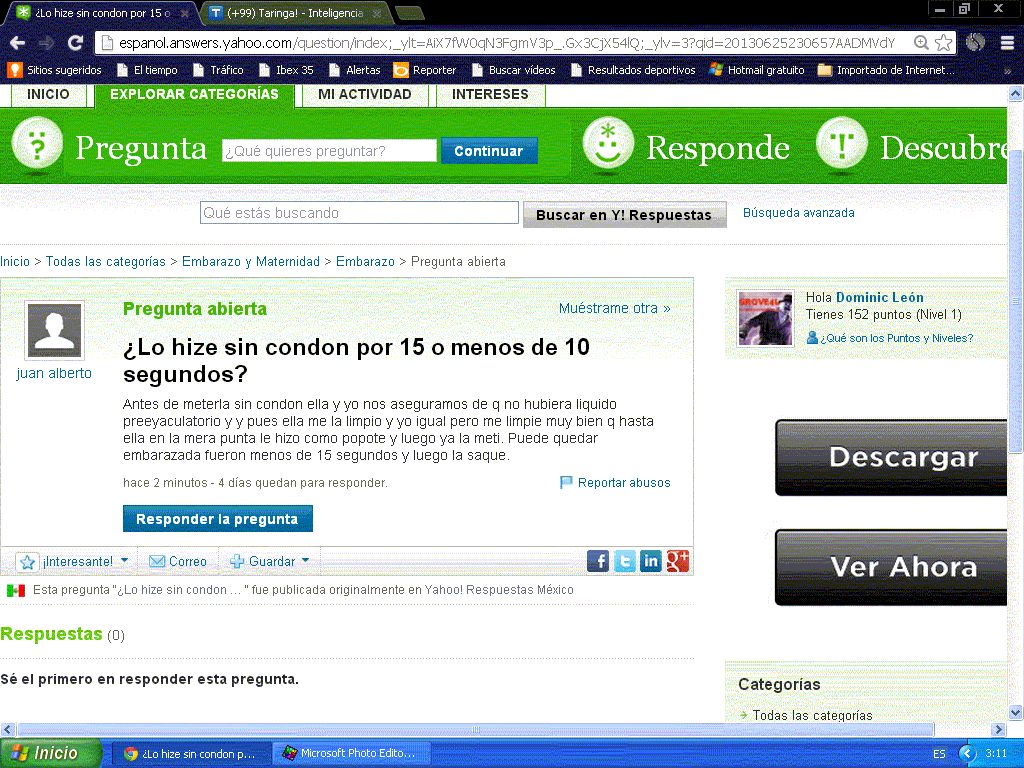Expand the Guardar dropdown arrow

[305, 560]
